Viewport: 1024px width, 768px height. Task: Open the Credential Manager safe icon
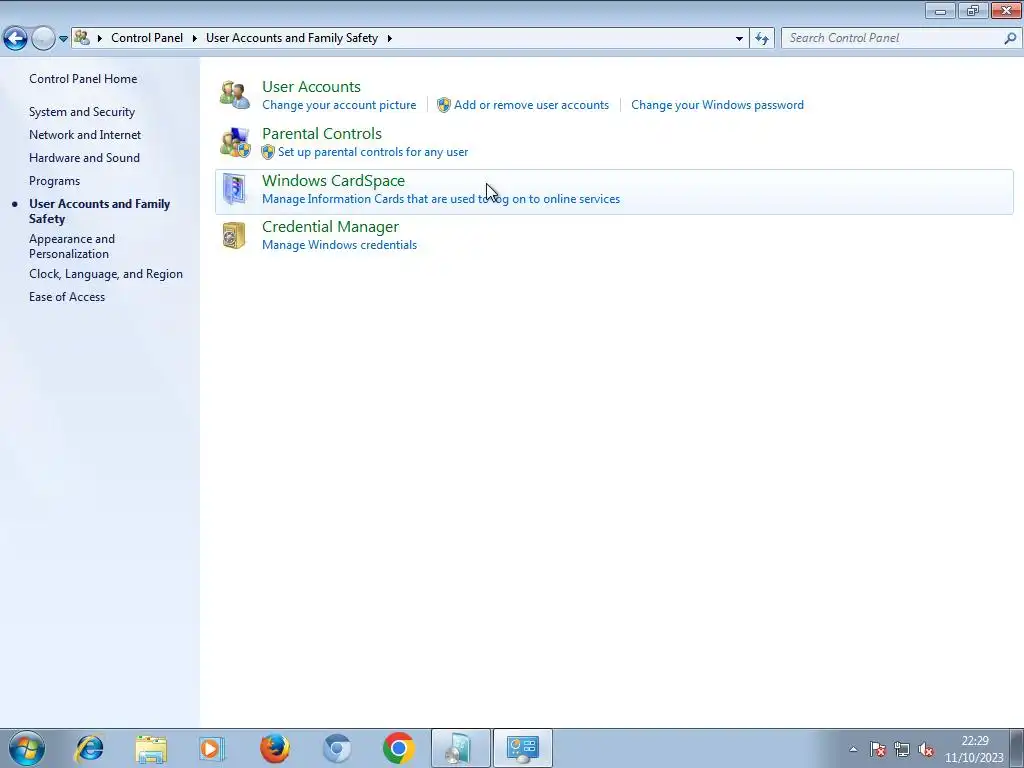tap(234, 236)
